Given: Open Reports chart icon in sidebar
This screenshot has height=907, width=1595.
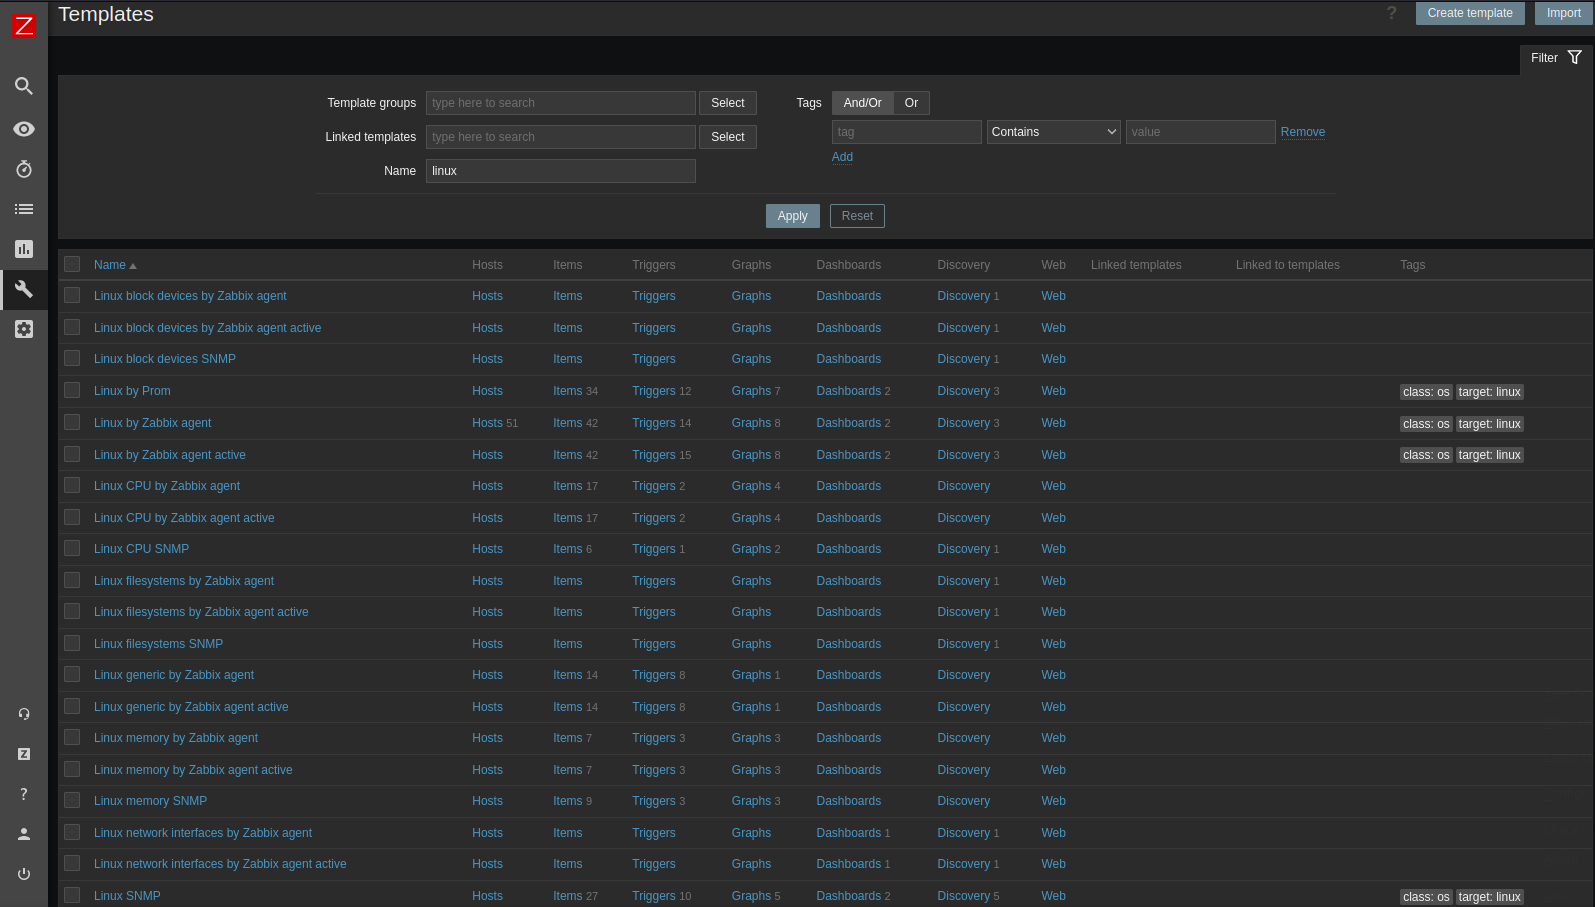Looking at the screenshot, I should click(x=24, y=249).
